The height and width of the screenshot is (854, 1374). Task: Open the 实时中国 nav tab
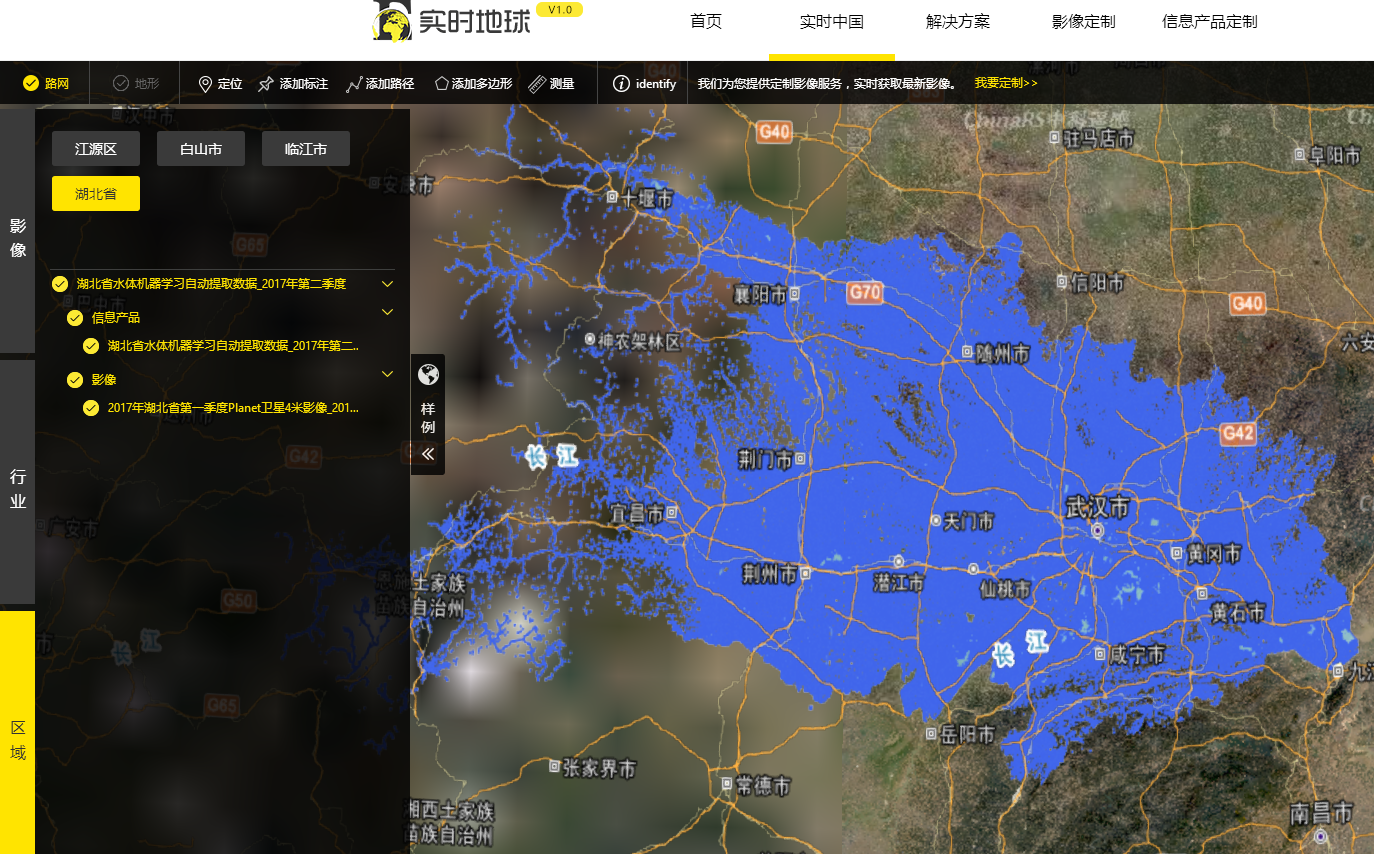point(832,22)
